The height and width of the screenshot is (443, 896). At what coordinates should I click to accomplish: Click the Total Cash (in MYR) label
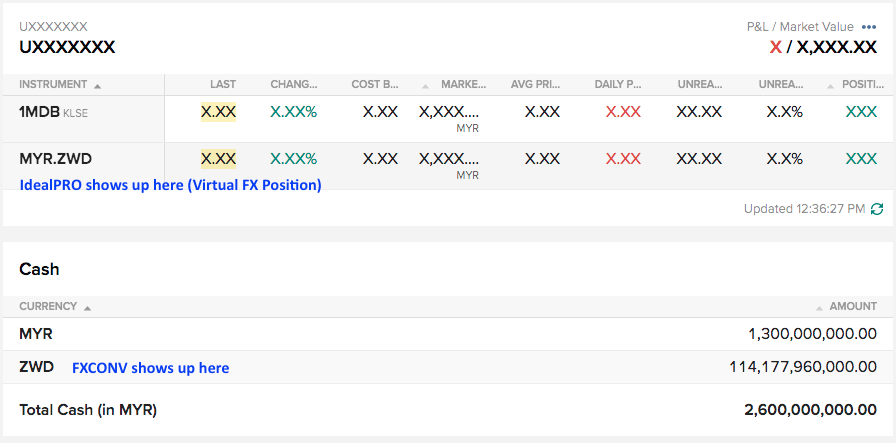(88, 410)
